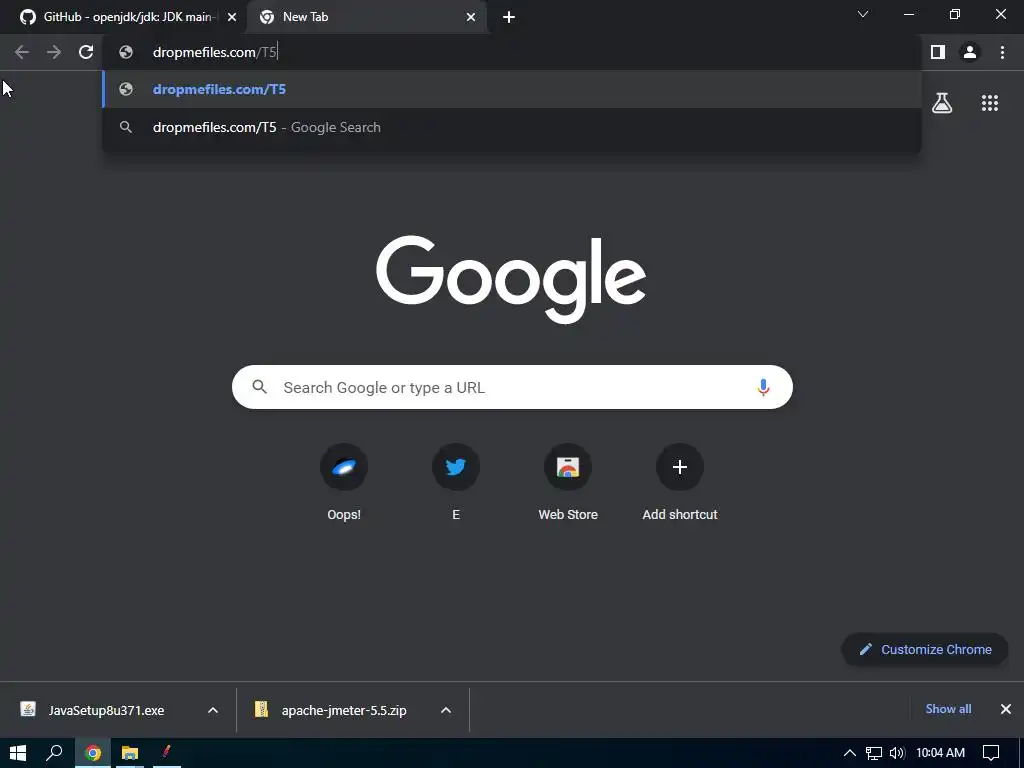Close the downloads bar

1006,709
